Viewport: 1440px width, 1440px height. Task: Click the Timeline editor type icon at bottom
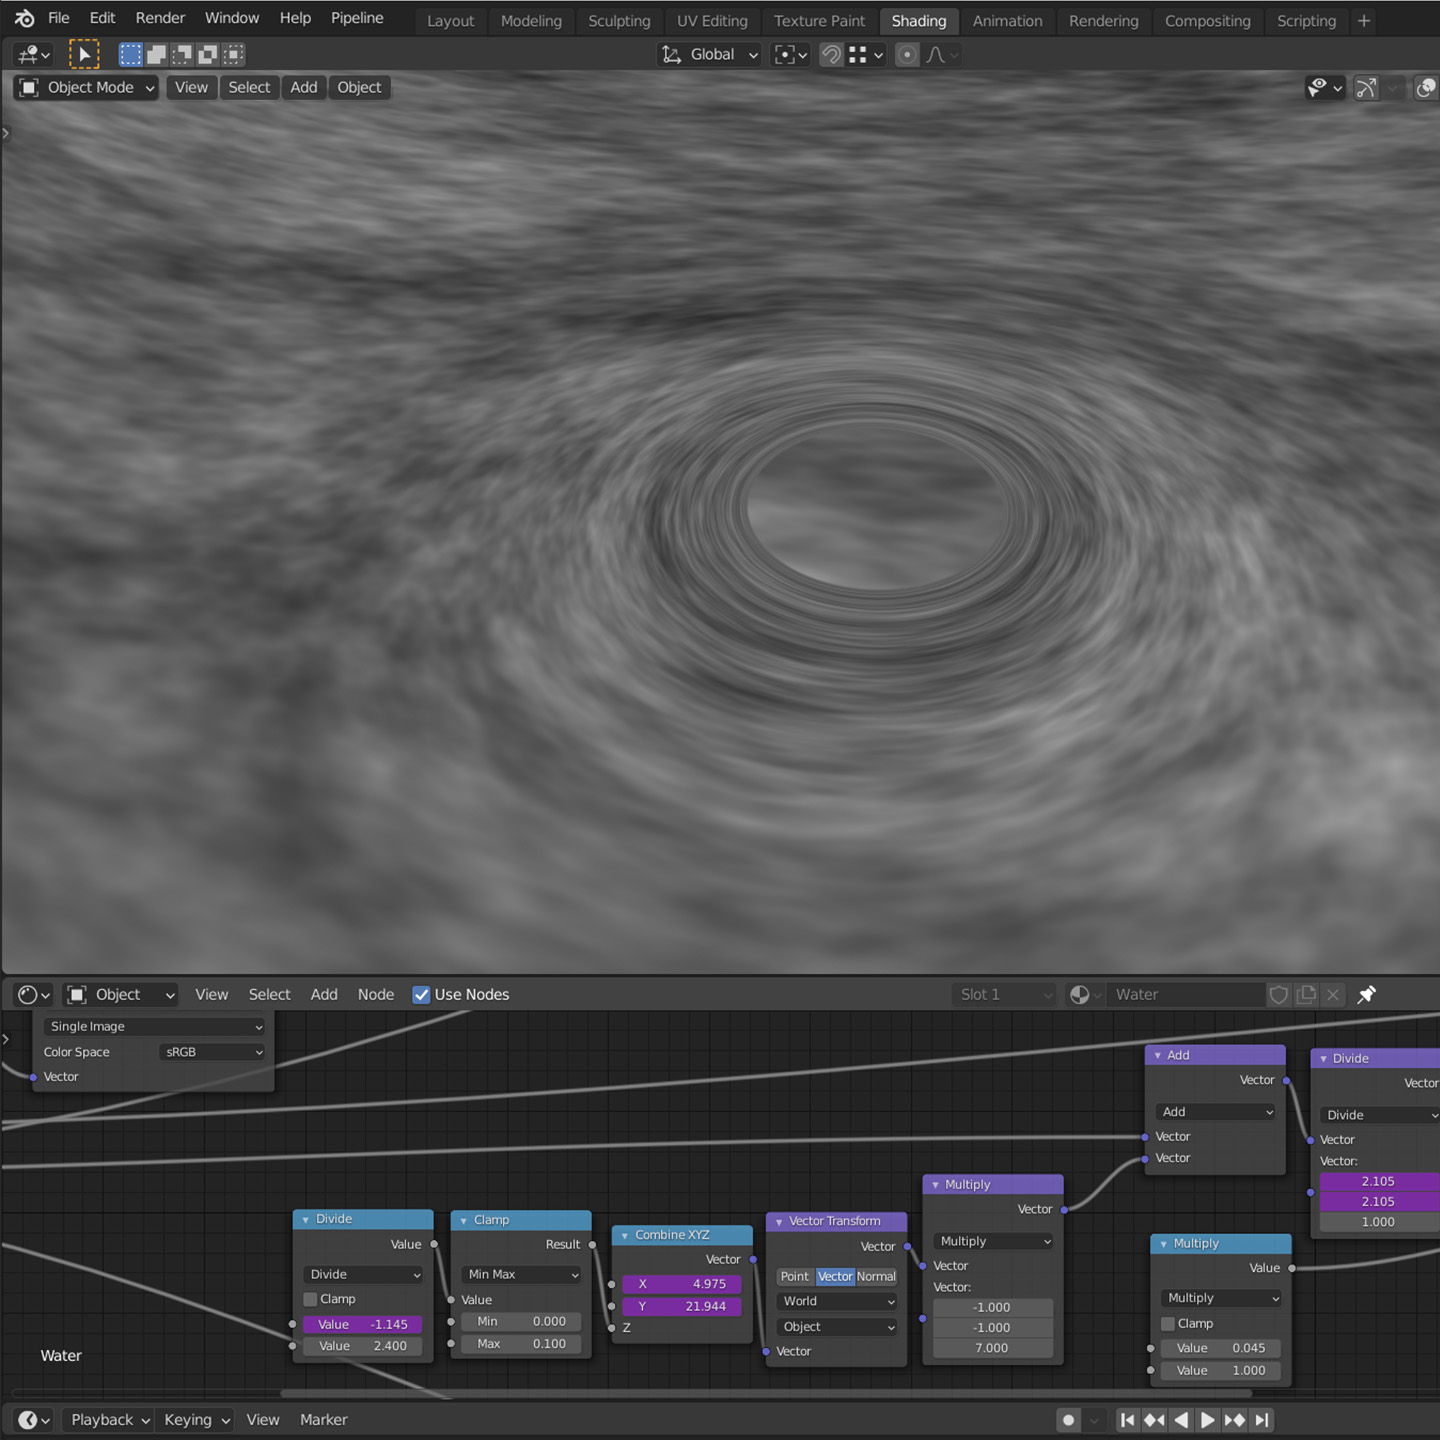click(27, 1419)
